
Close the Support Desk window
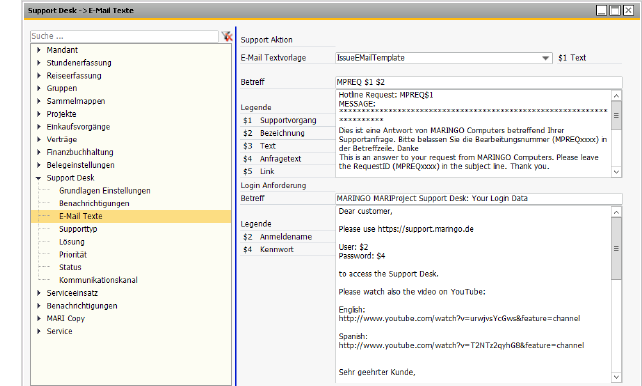click(628, 10)
